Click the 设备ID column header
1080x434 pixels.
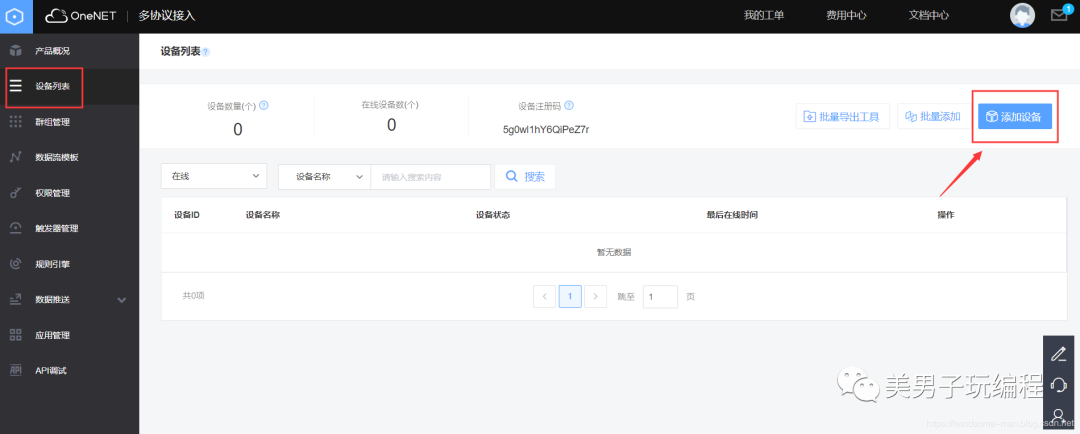pos(187,215)
